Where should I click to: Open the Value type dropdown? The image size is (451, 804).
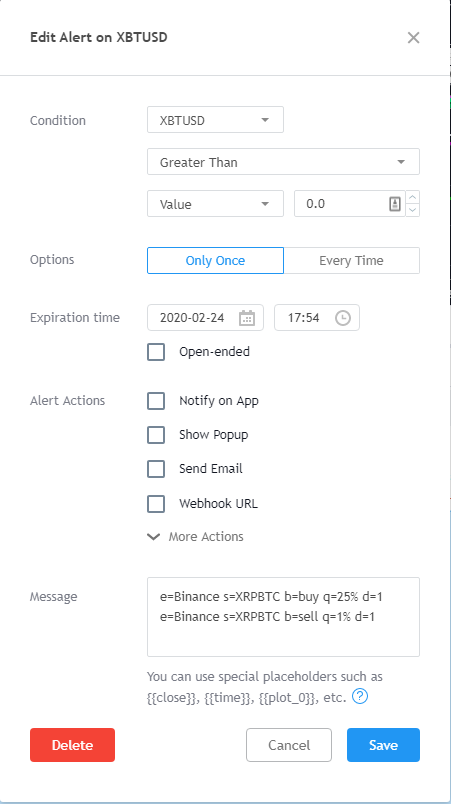click(215, 204)
